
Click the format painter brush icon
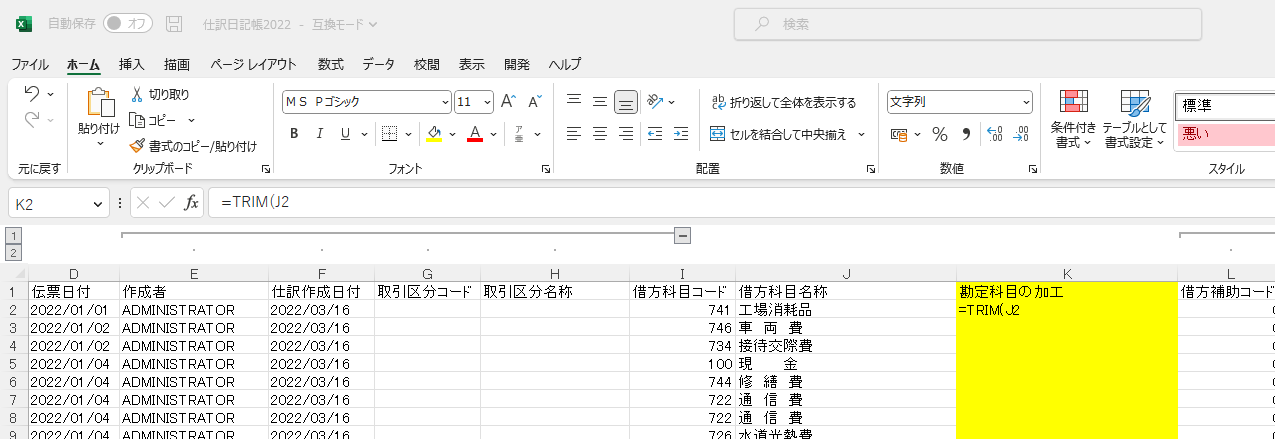point(139,146)
